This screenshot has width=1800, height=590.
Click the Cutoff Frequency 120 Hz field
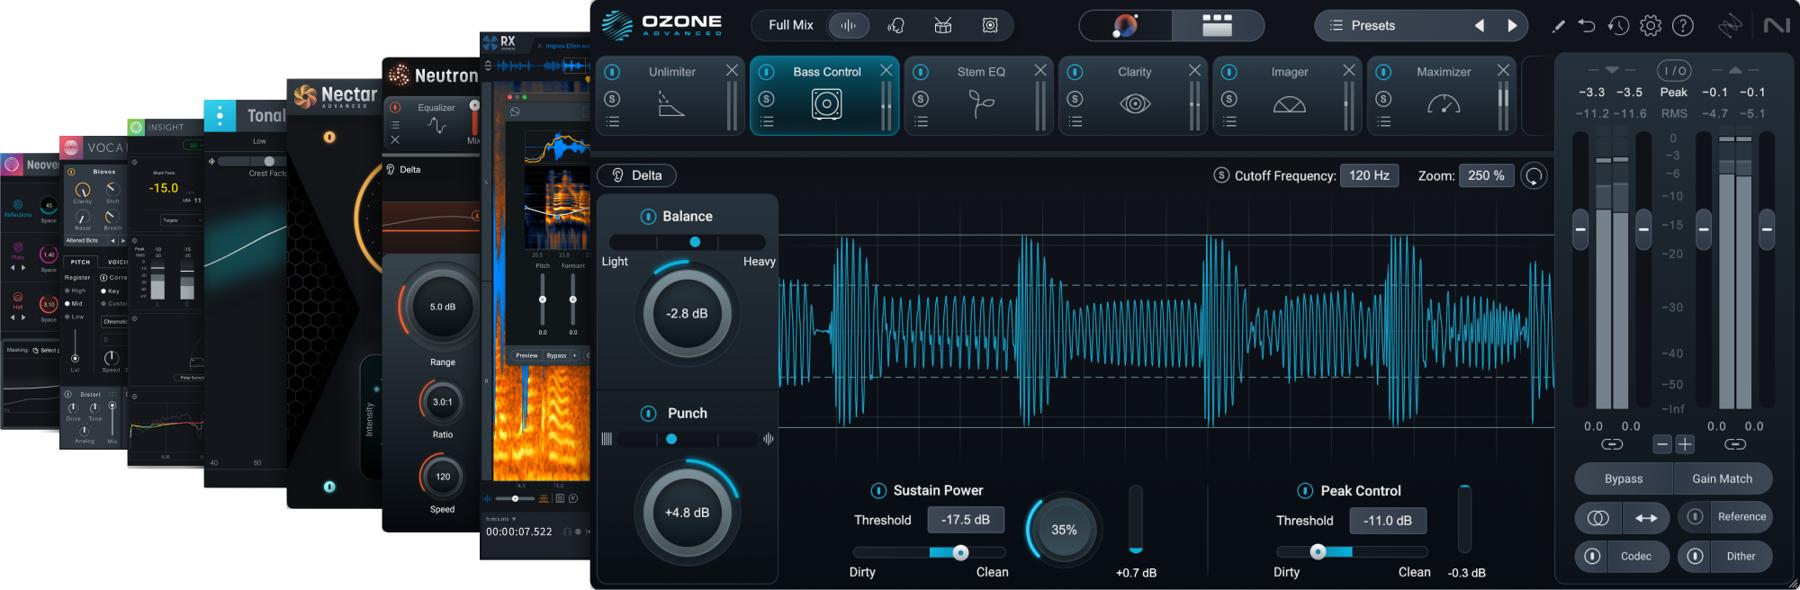1369,175
